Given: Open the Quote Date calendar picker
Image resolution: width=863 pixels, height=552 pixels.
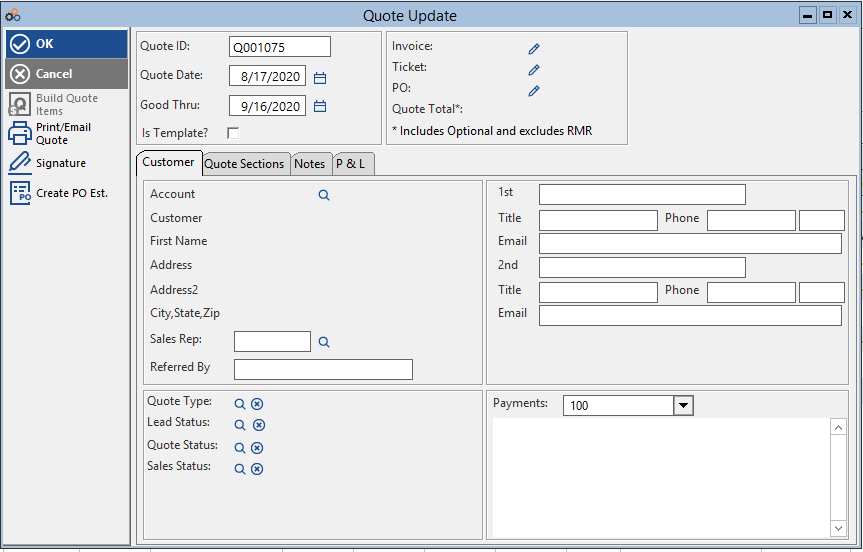Looking at the screenshot, I should [x=320, y=78].
